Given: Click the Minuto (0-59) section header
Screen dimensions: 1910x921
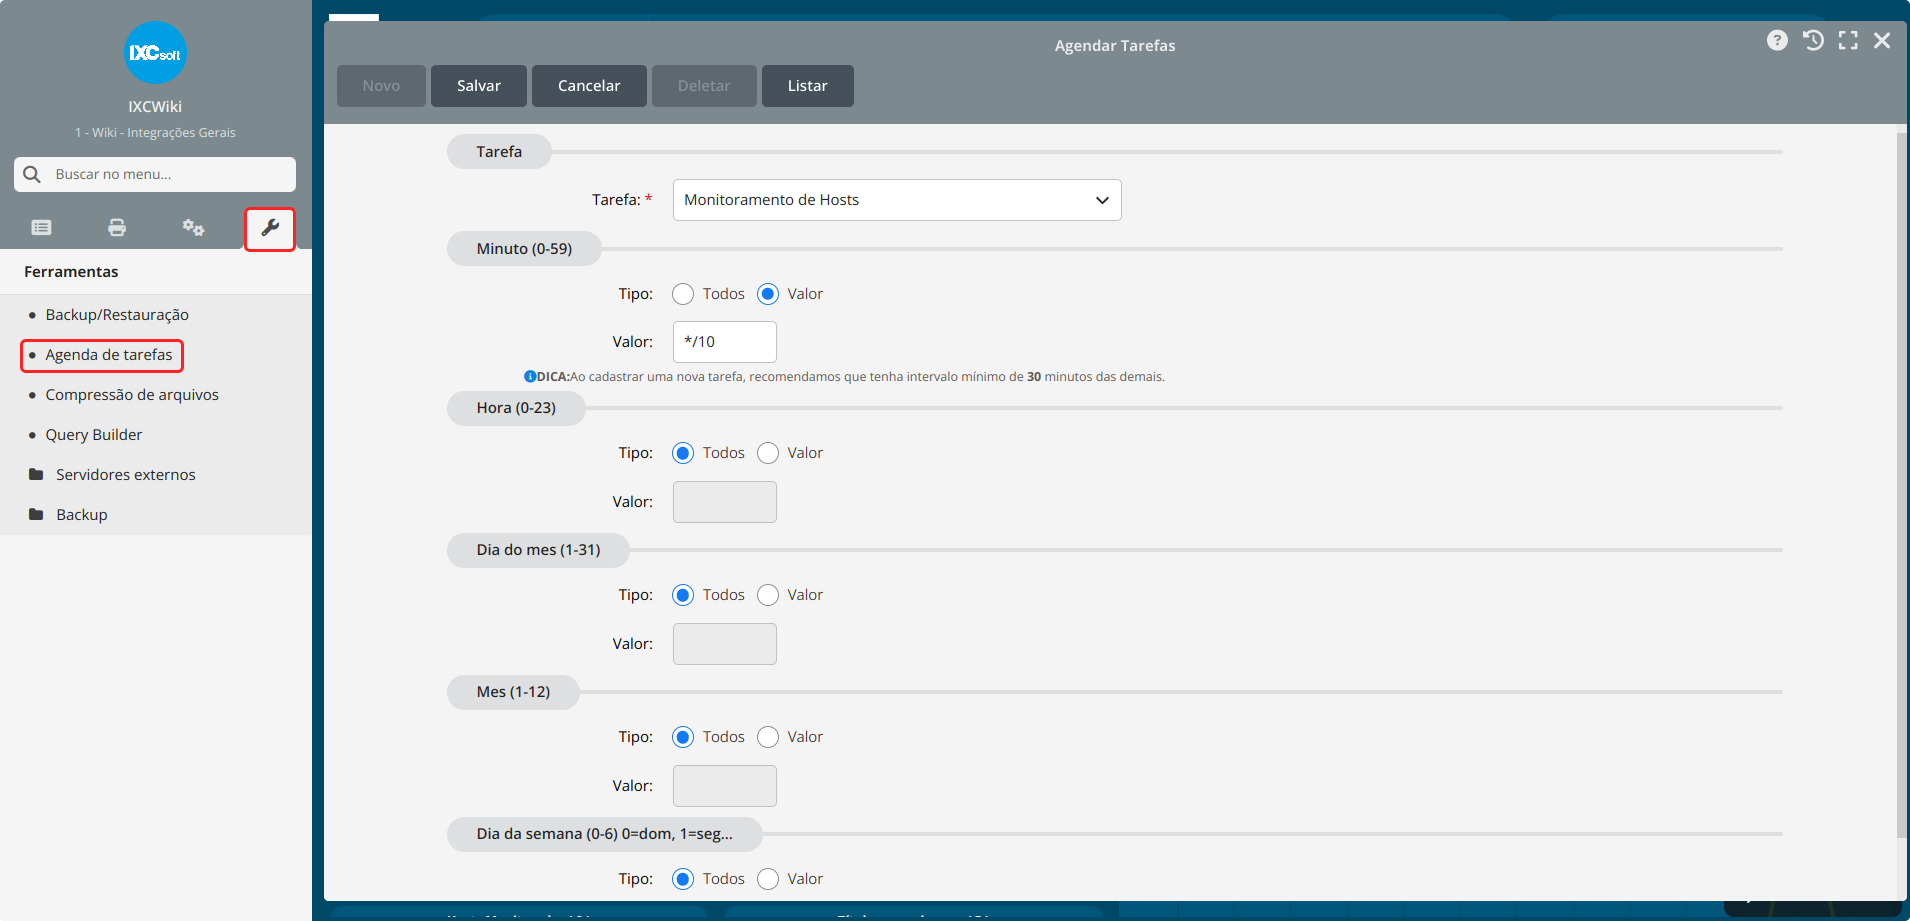Looking at the screenshot, I should (x=524, y=249).
